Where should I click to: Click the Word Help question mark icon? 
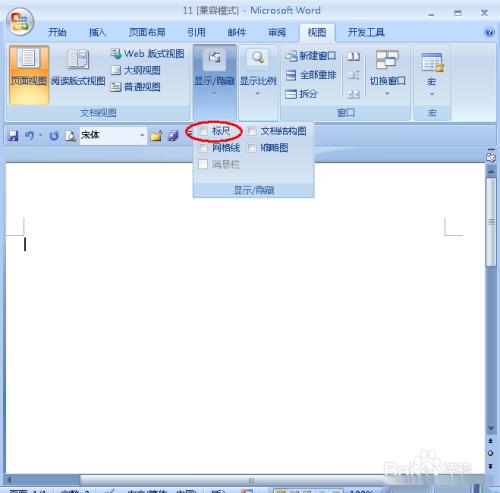[x=489, y=32]
